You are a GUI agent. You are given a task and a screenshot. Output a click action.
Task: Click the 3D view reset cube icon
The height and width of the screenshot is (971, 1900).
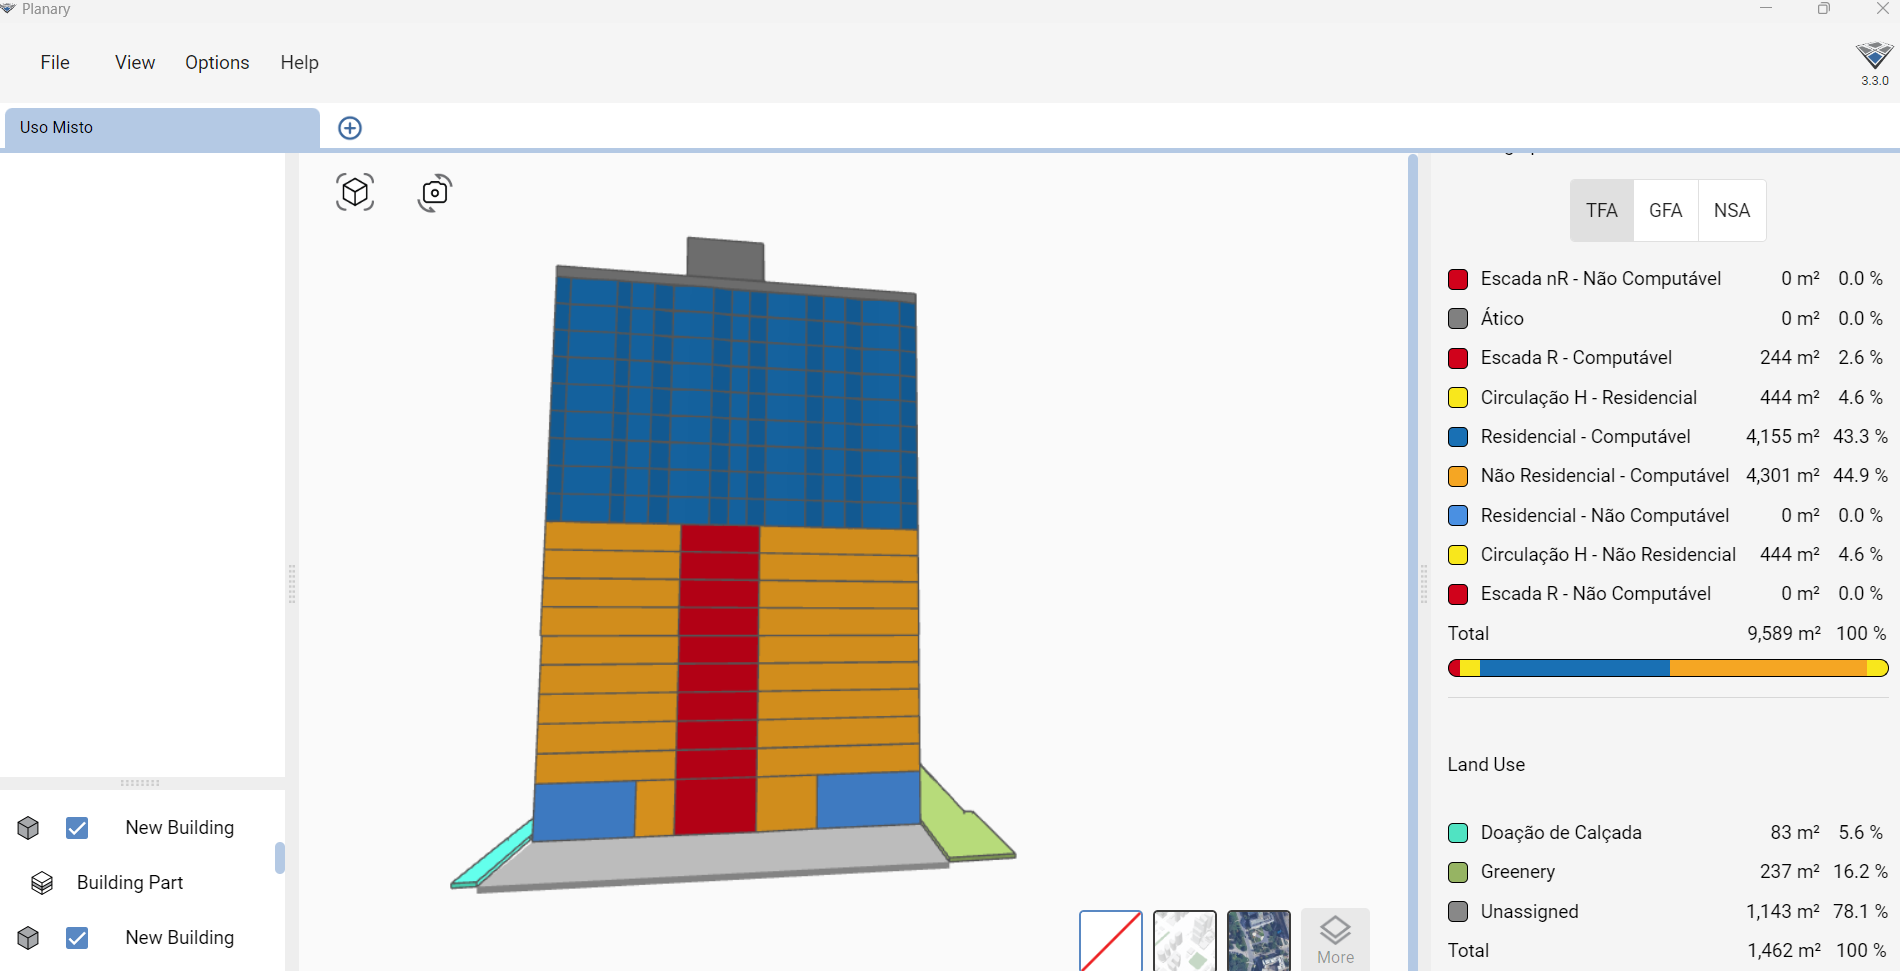pos(355,192)
